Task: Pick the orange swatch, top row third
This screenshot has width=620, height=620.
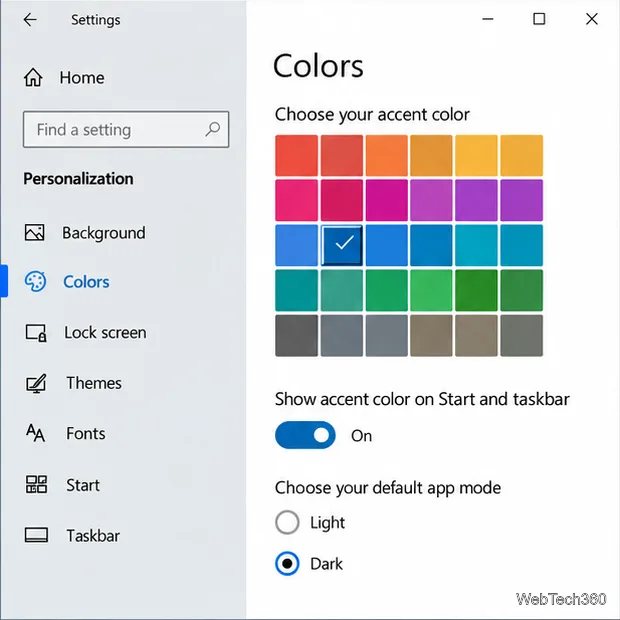Action: click(386, 155)
